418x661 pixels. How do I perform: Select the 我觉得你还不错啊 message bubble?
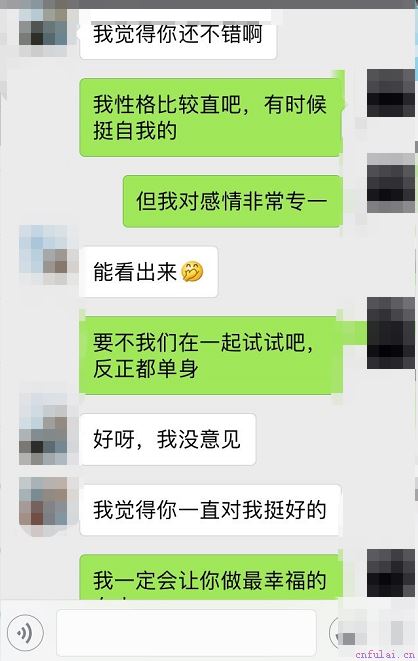pyautogui.click(x=178, y=35)
